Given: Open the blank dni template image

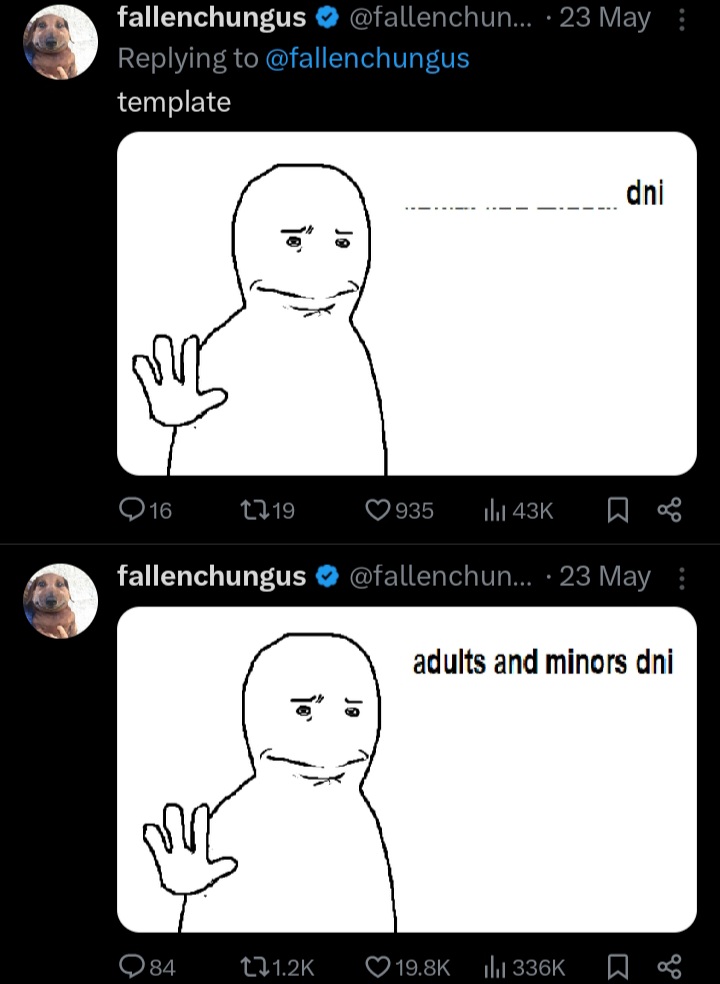Looking at the screenshot, I should pos(407,303).
